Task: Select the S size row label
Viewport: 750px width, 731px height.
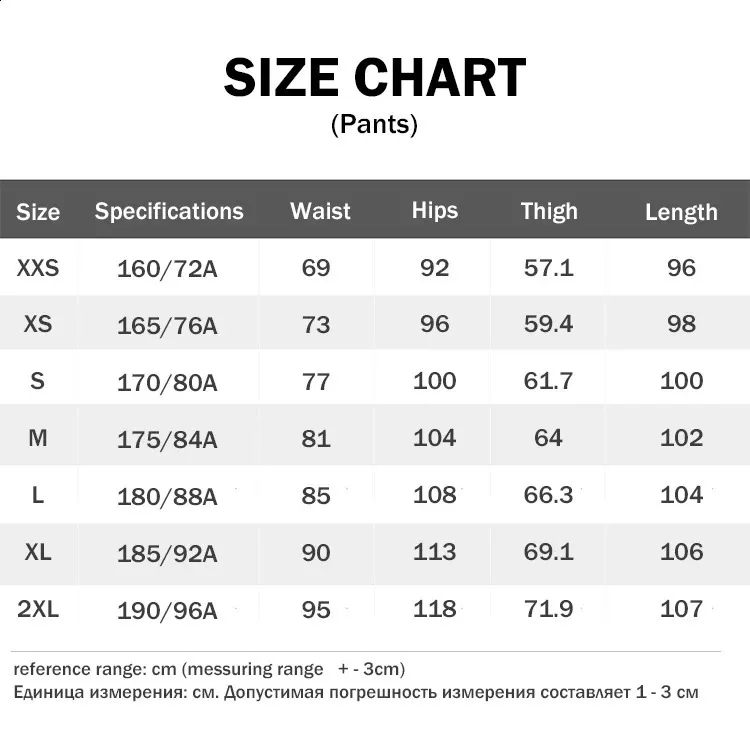Action: [38, 381]
